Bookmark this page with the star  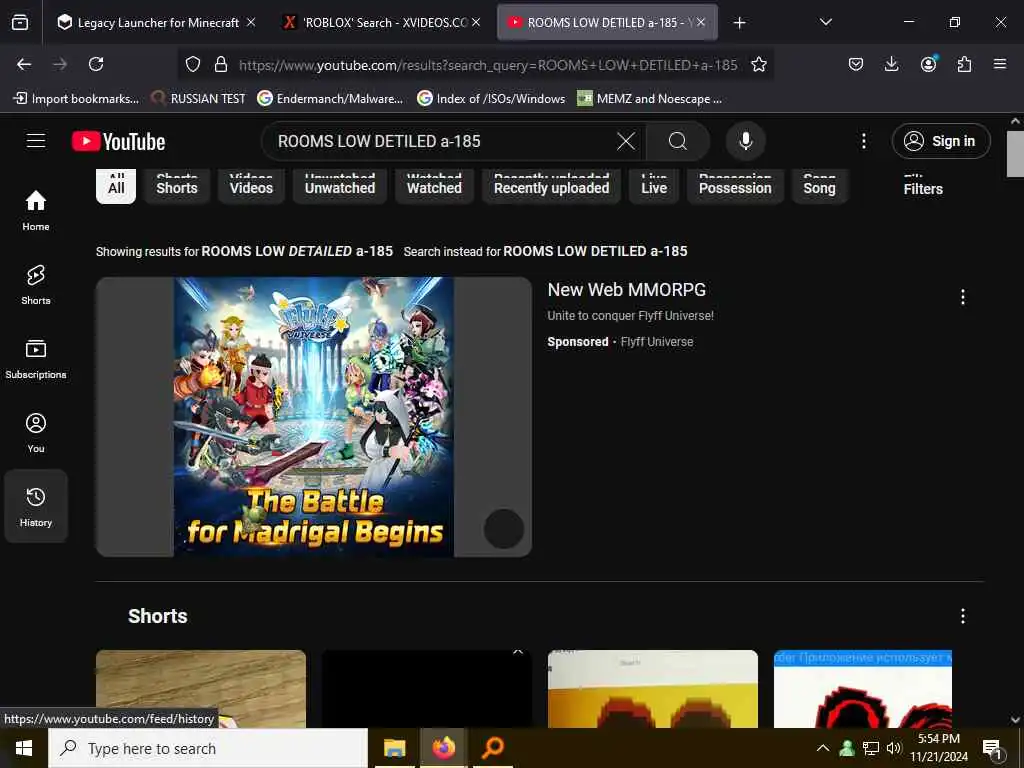[x=758, y=64]
